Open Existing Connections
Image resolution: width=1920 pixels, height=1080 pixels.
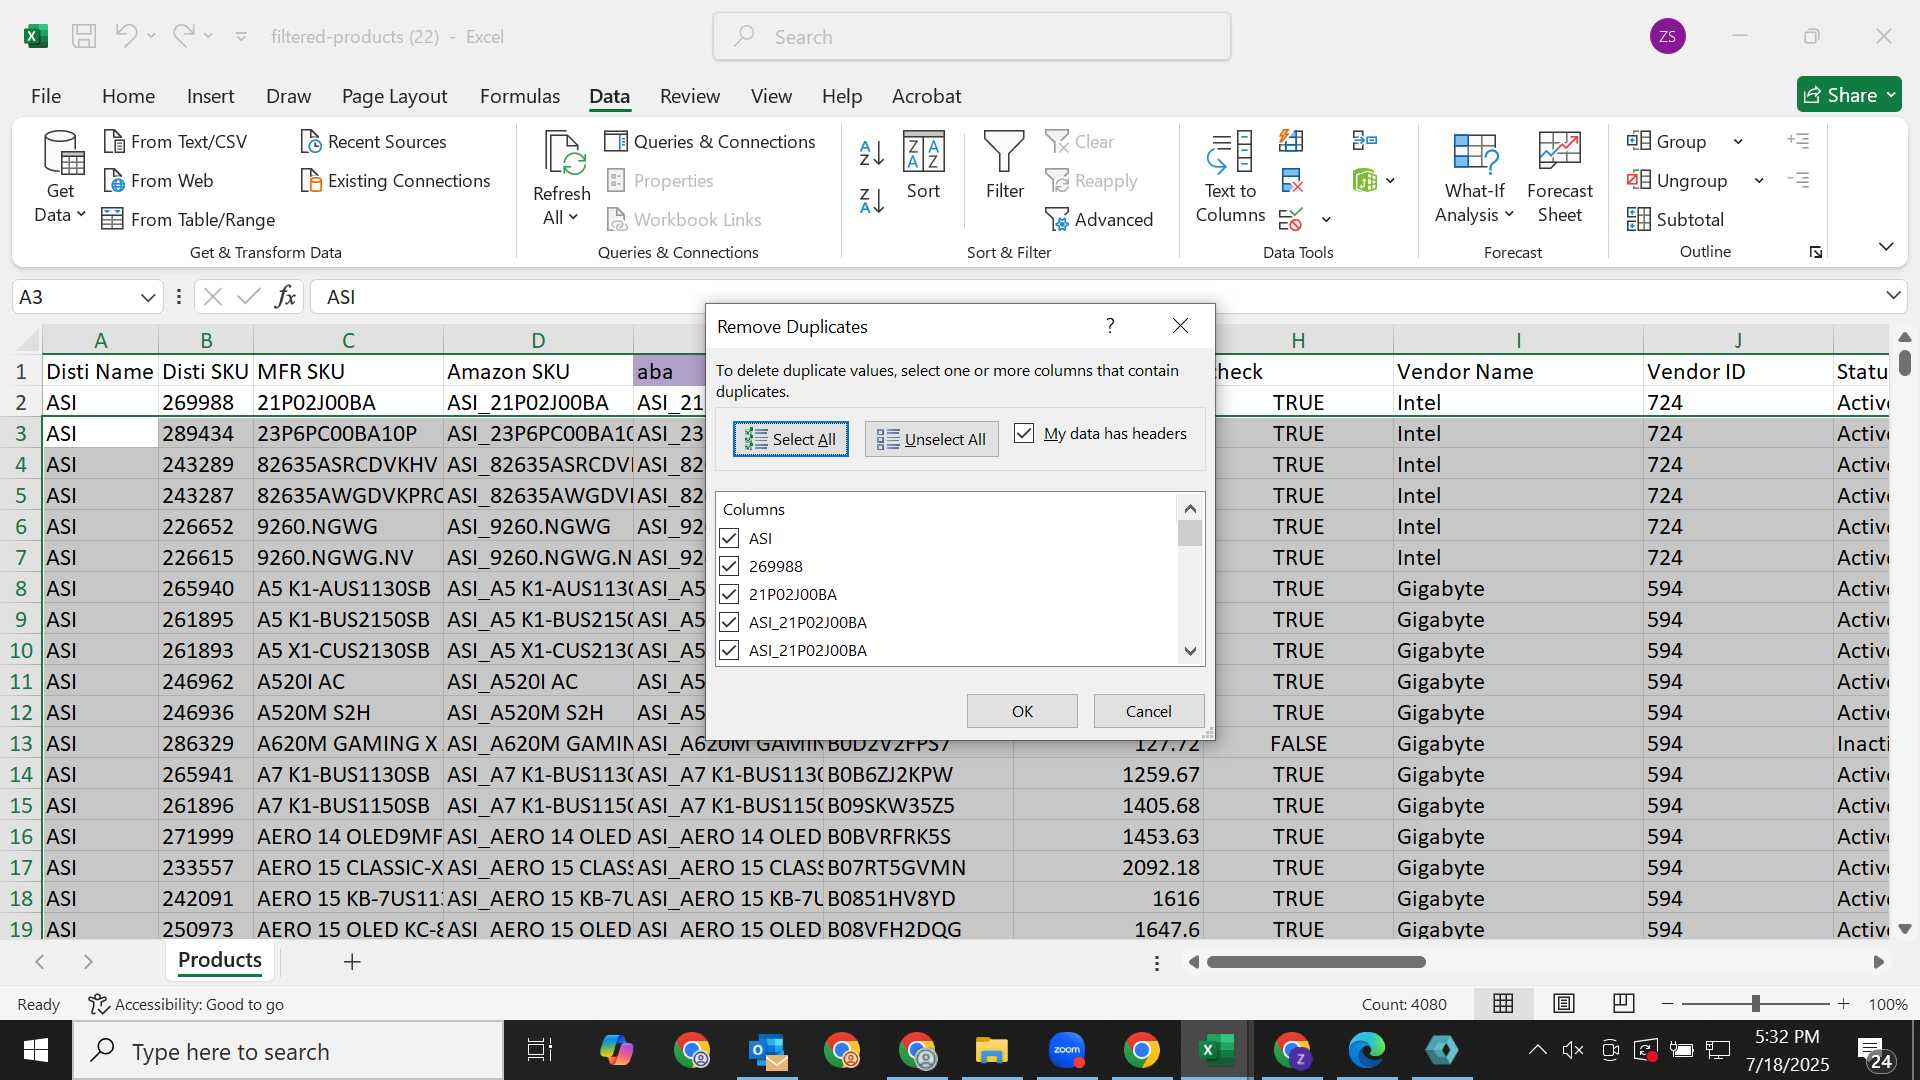point(395,180)
